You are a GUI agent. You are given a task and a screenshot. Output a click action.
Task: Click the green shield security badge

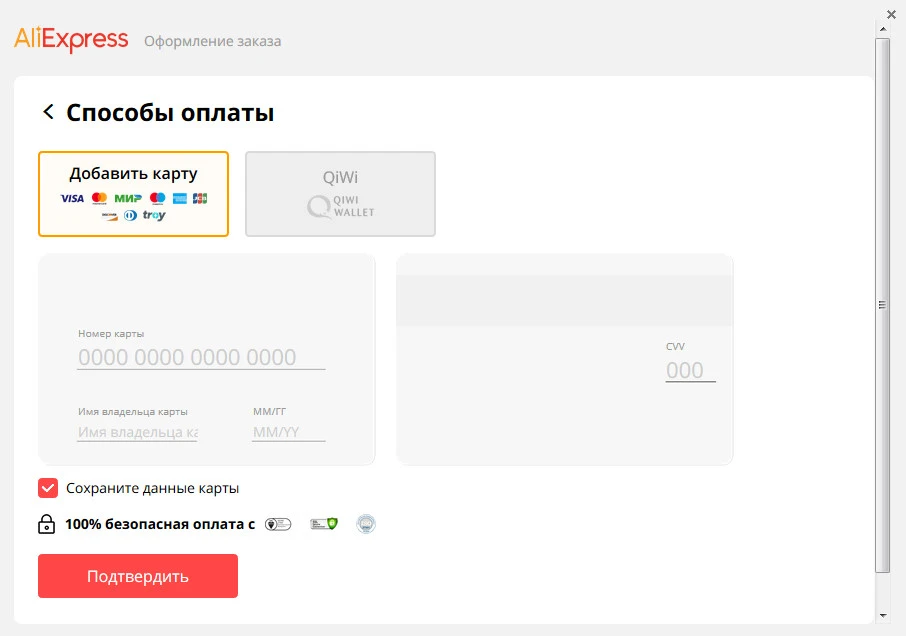pos(324,523)
